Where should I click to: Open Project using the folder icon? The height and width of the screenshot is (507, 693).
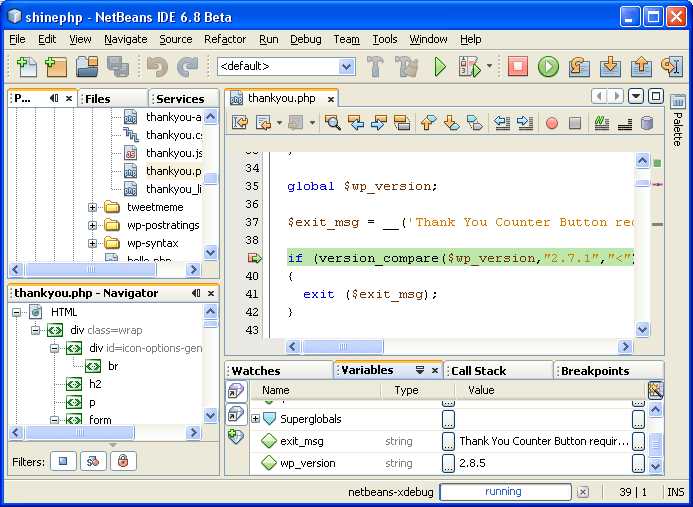click(x=87, y=67)
